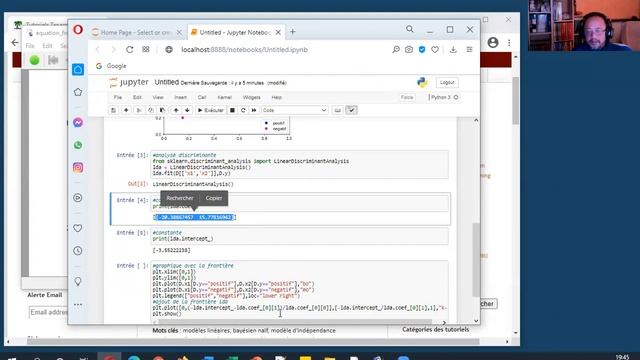This screenshot has height=360, width=640.
Task: Click the Email address field in background page
Action: coord(48,312)
